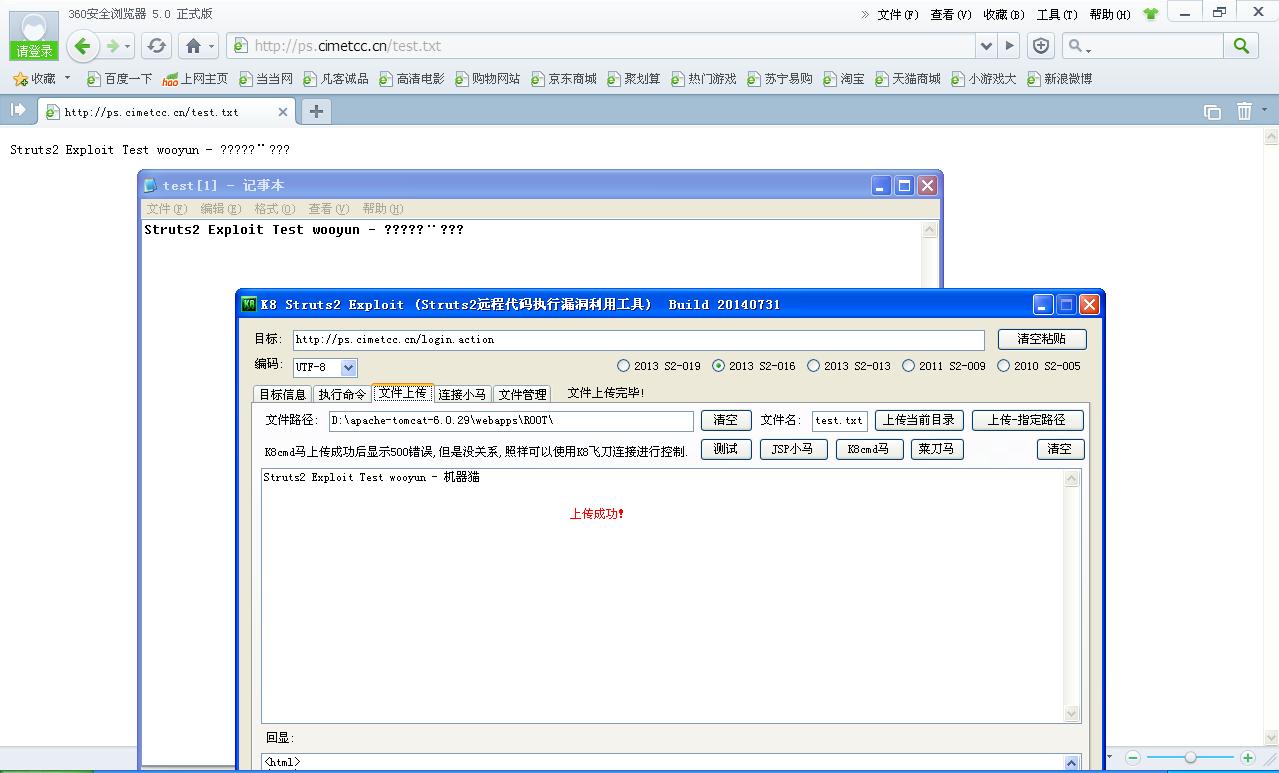This screenshot has height=773, width=1279.
Task: Click the JSP小马 button
Action: click(794, 449)
